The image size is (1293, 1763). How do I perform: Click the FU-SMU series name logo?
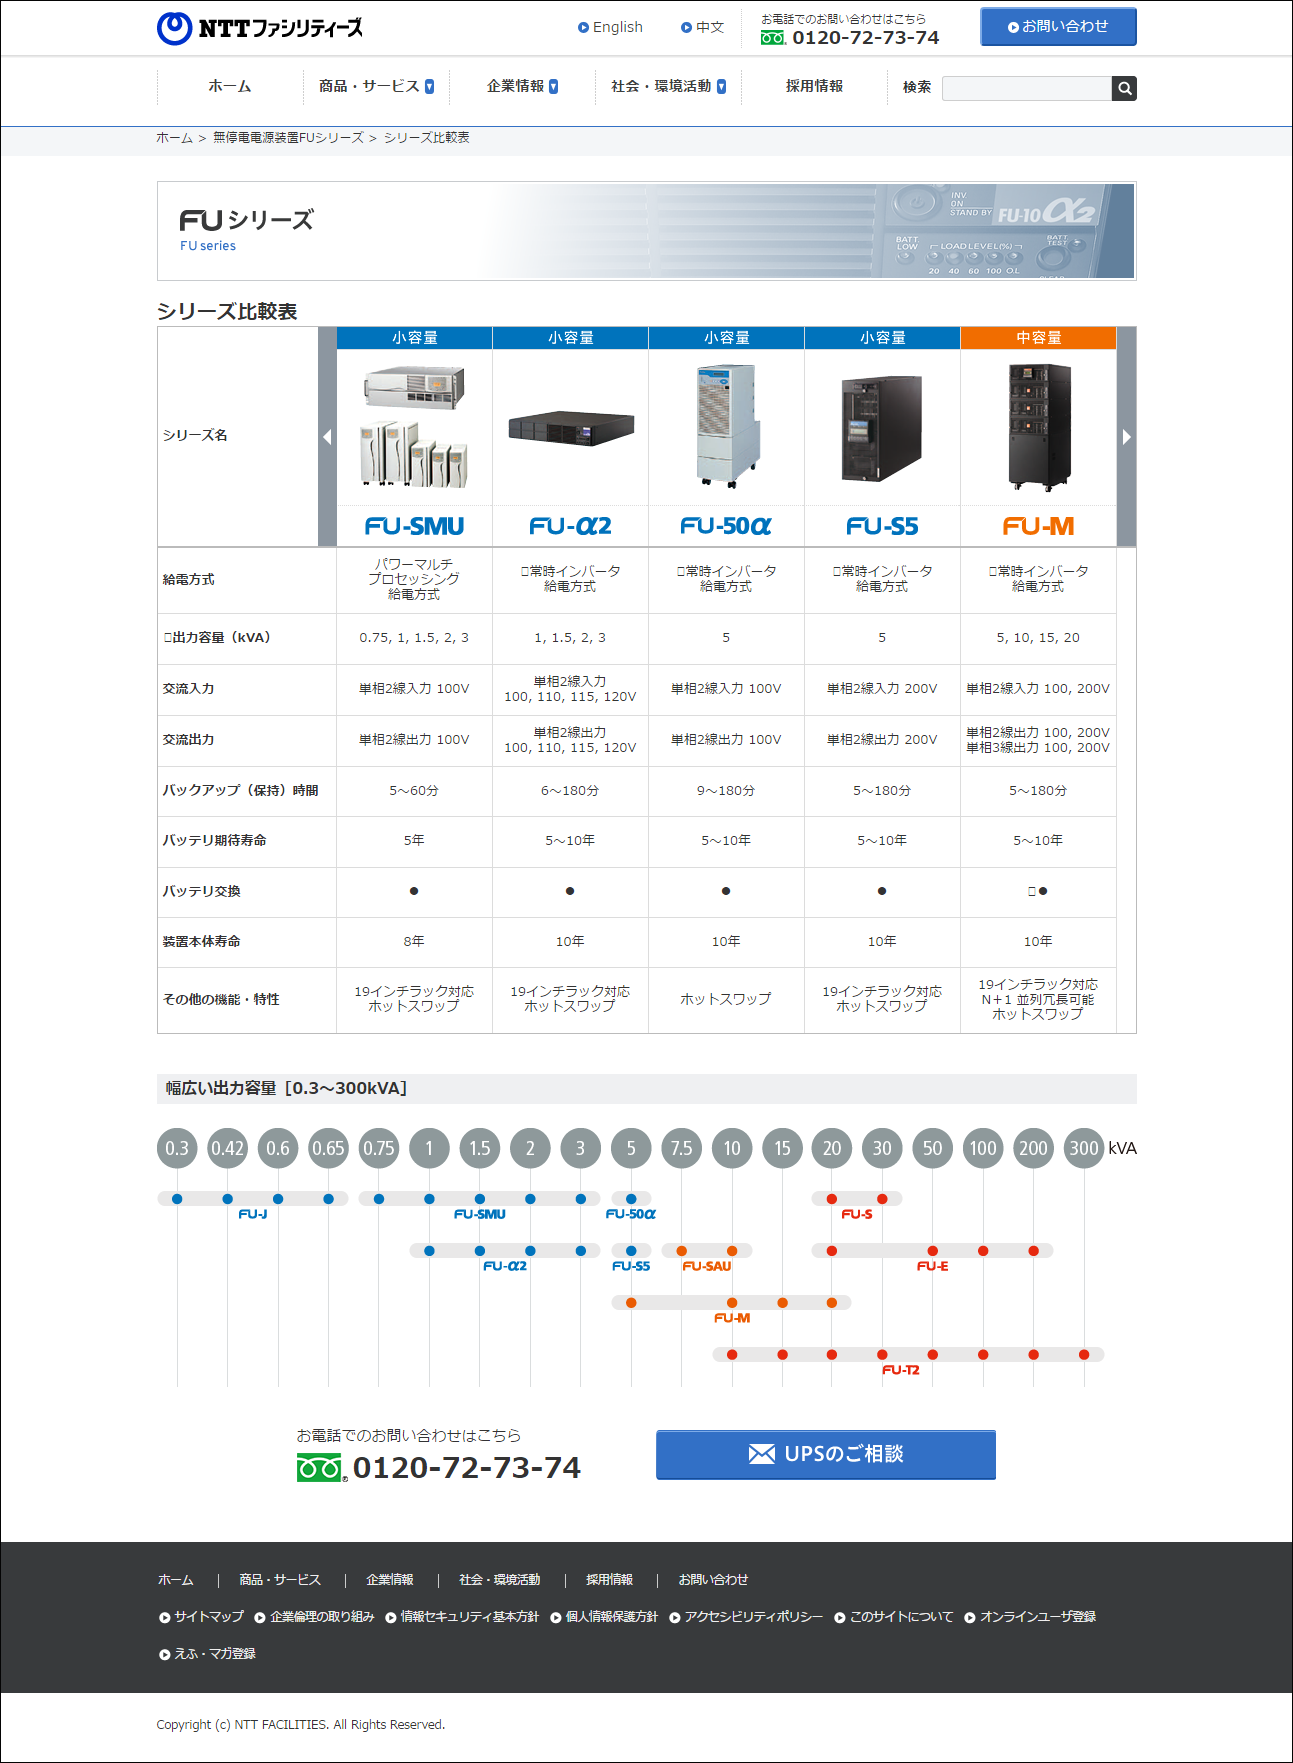(x=414, y=526)
